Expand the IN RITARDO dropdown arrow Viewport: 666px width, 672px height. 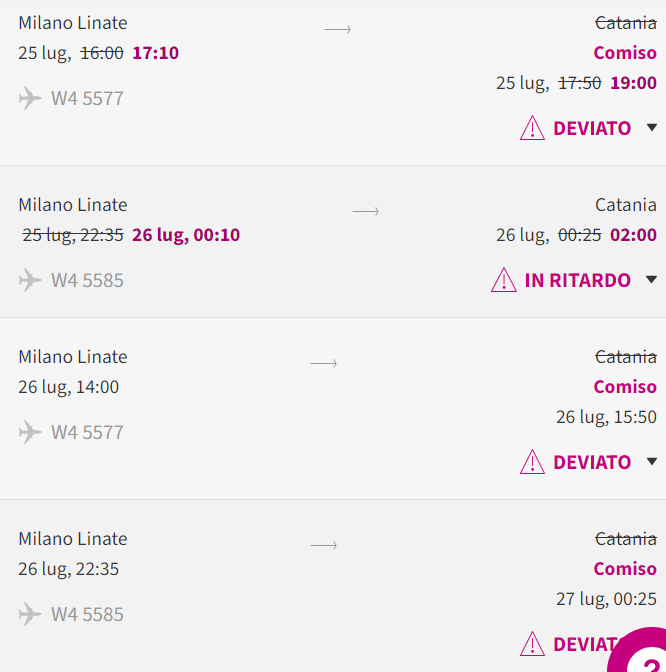coord(651,279)
